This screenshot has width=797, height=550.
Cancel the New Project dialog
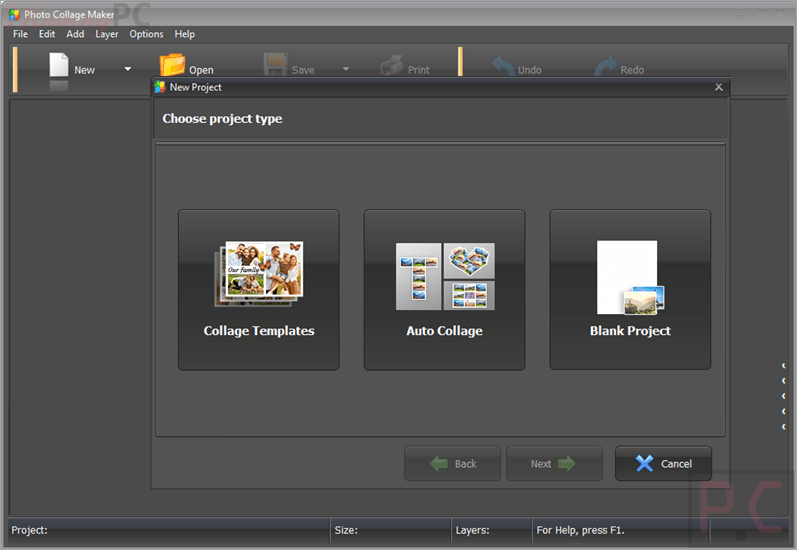coord(663,464)
